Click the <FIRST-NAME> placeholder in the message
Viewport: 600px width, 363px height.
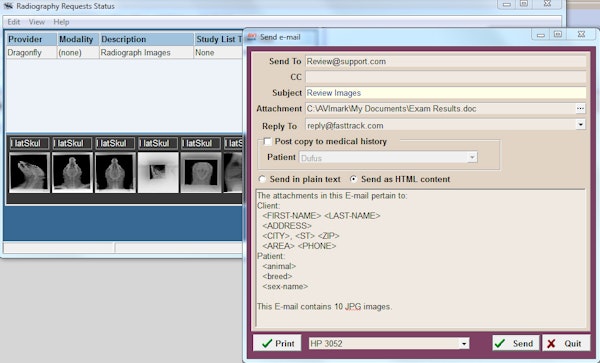click(x=292, y=216)
